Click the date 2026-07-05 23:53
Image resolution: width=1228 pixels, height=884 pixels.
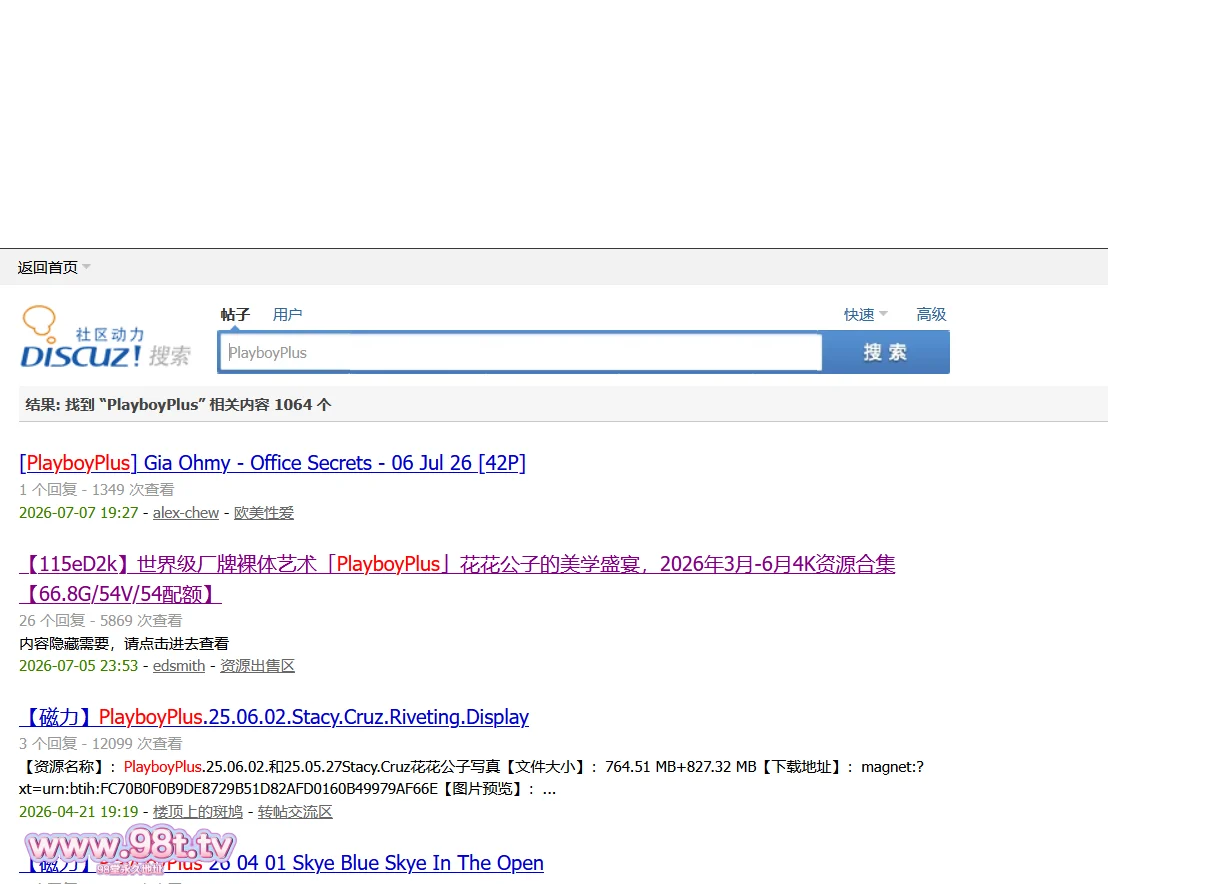point(79,666)
